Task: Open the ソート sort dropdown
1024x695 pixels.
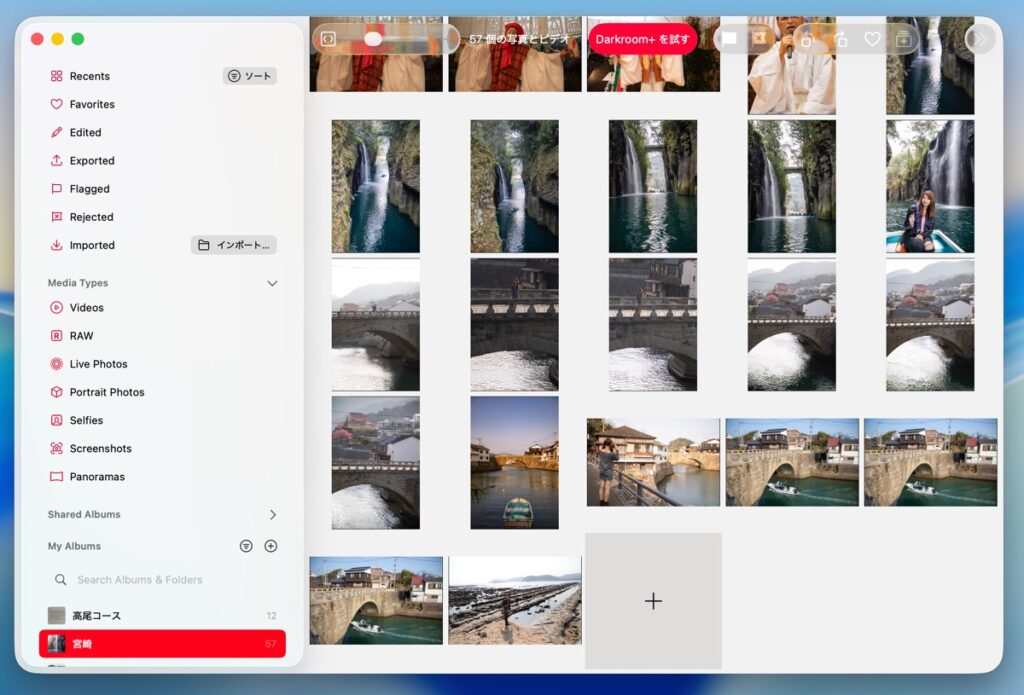Action: [250, 76]
